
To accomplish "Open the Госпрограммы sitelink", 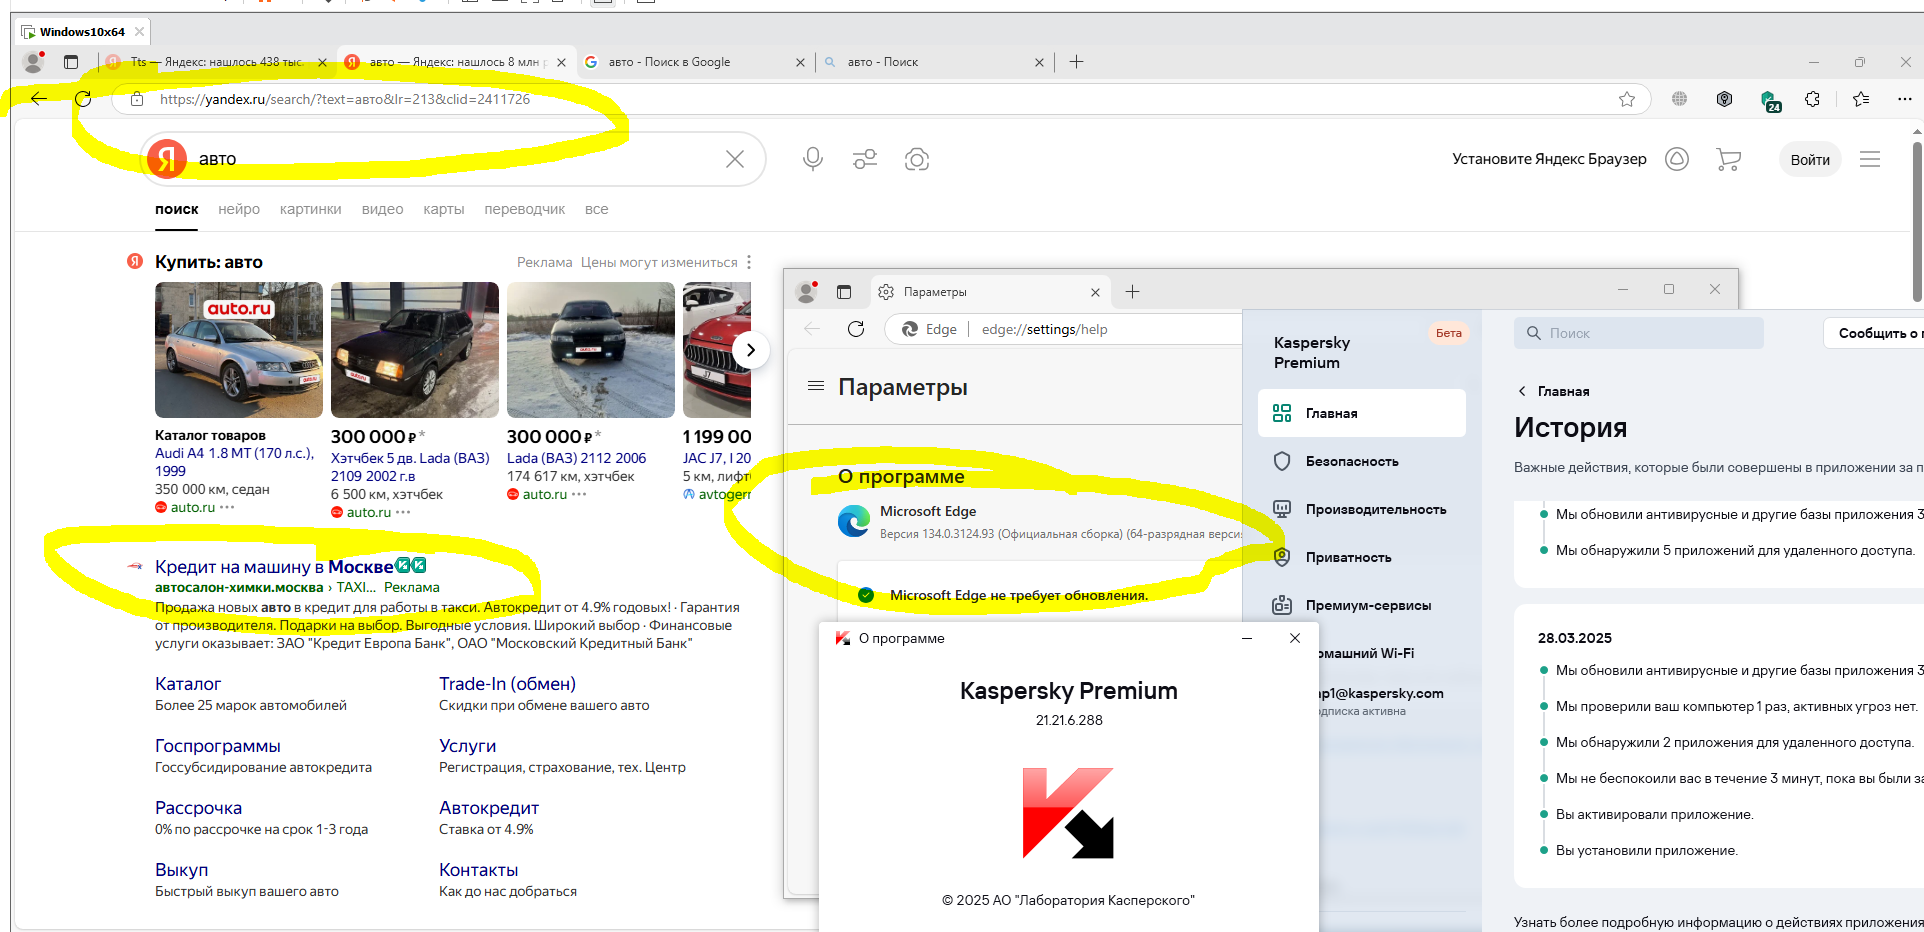I will pyautogui.click(x=218, y=746).
